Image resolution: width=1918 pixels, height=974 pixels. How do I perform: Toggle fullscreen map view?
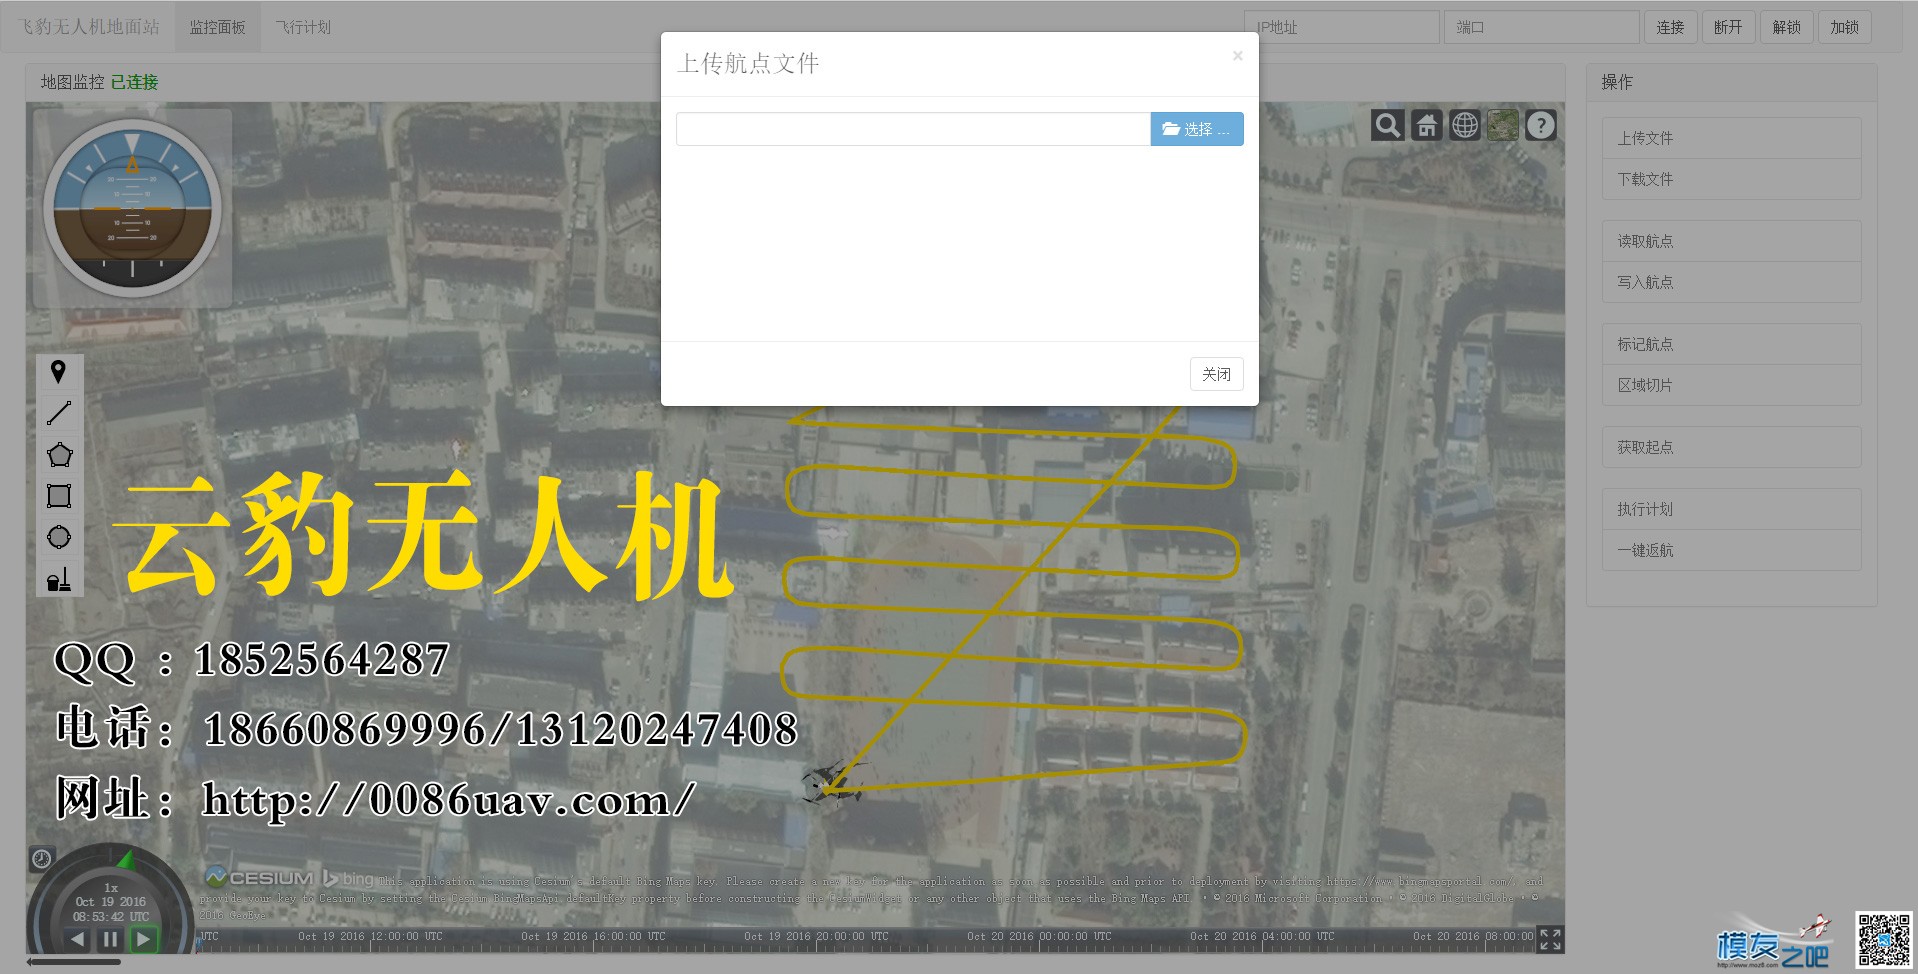1550,938
